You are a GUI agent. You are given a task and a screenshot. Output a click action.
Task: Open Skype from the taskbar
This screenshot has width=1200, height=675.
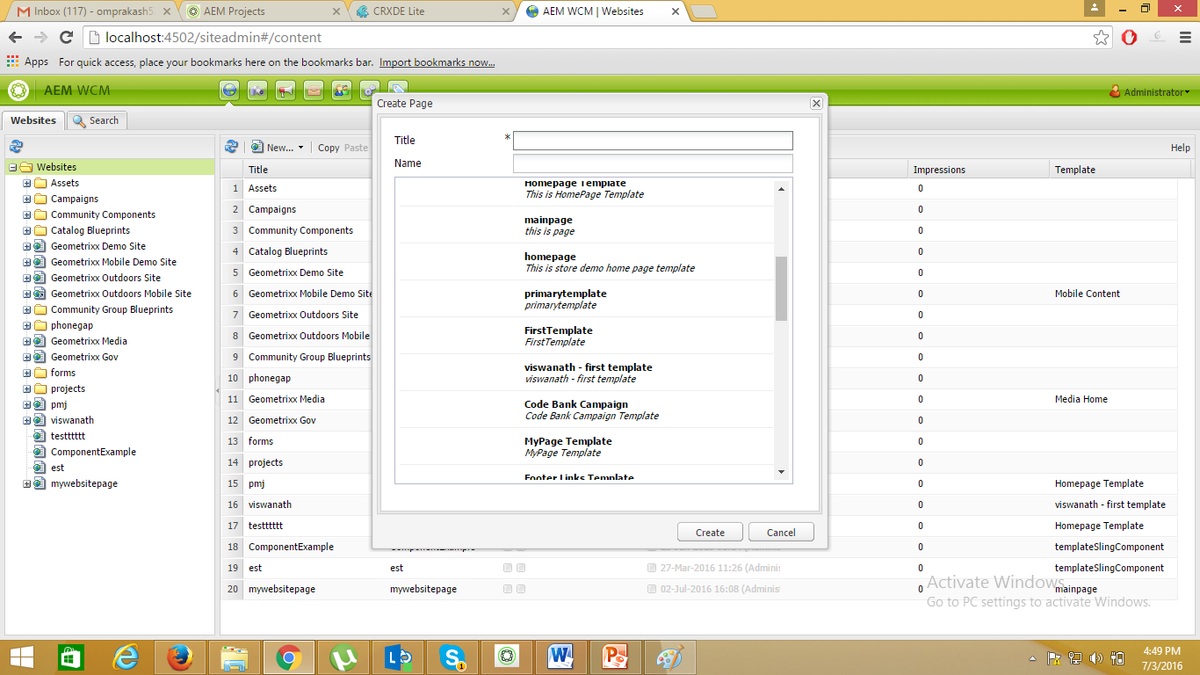[451, 657]
